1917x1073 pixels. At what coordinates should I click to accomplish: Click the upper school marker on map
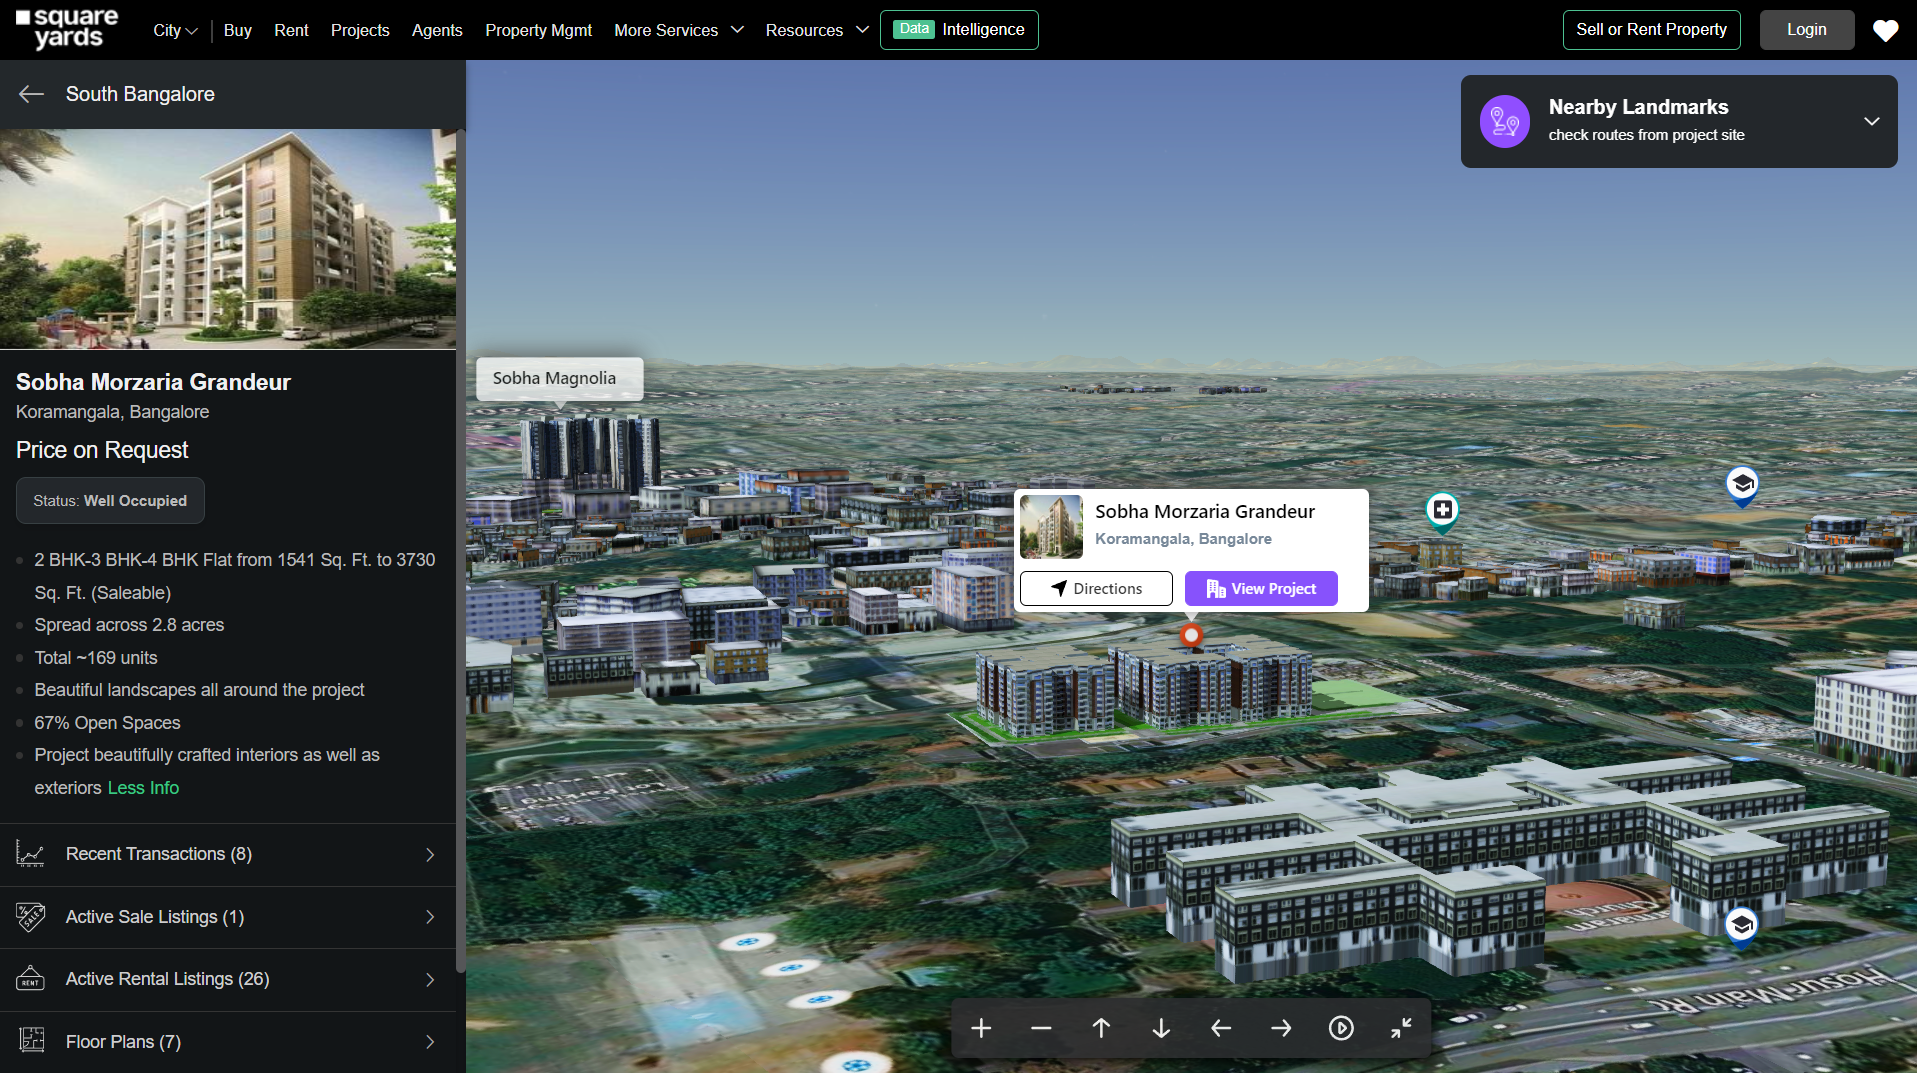tap(1742, 486)
